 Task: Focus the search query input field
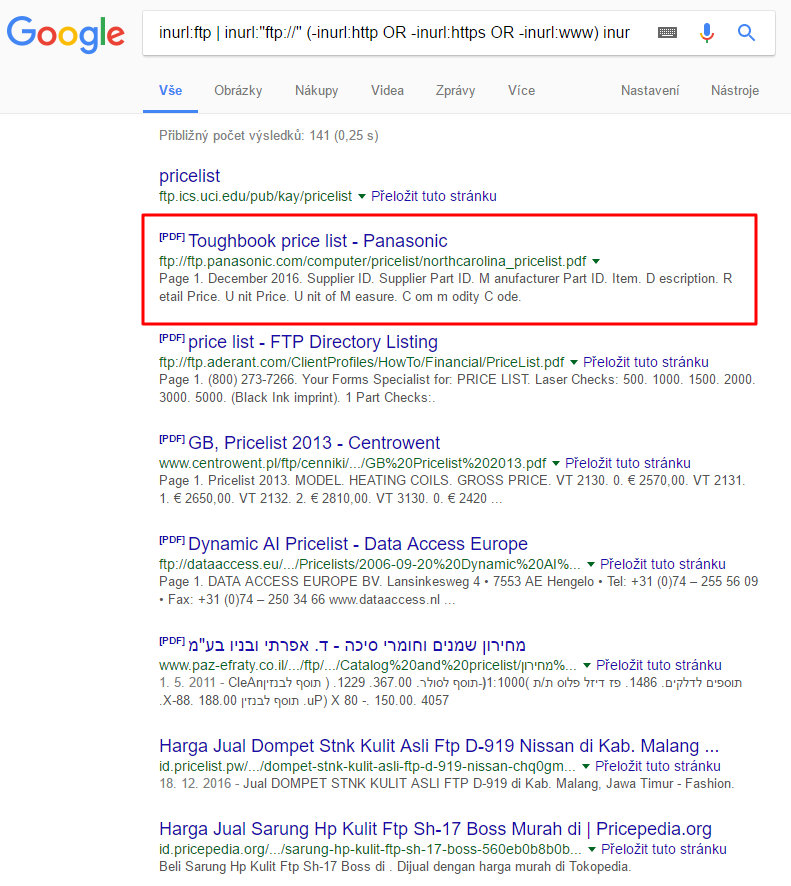coord(394,33)
